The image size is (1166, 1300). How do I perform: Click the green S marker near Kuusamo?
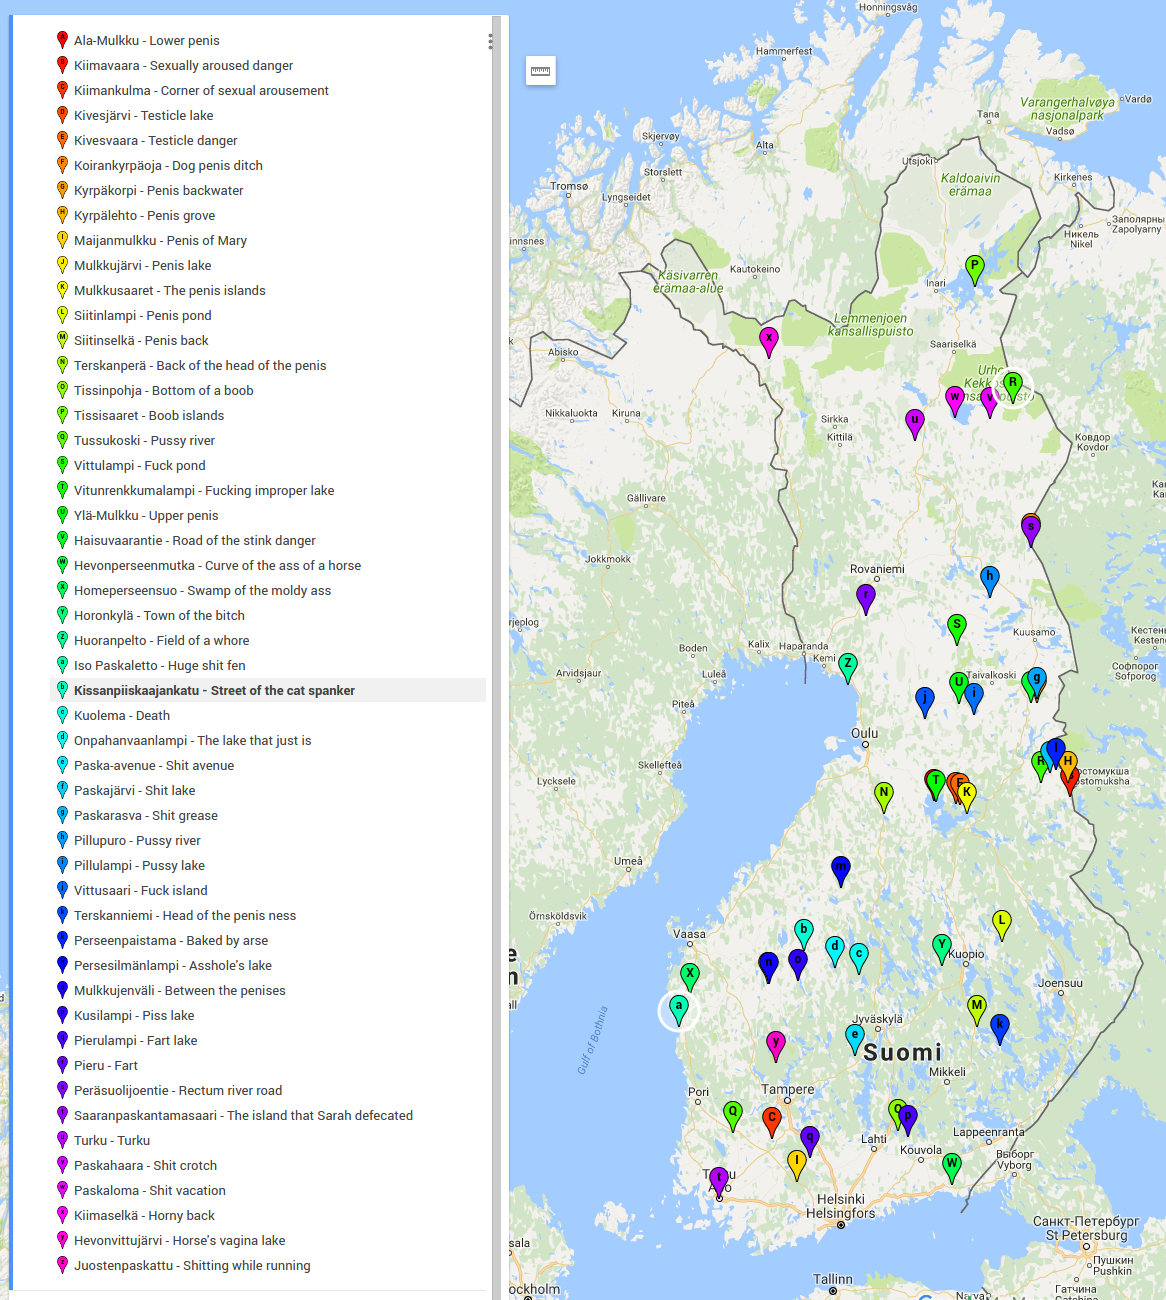[957, 630]
